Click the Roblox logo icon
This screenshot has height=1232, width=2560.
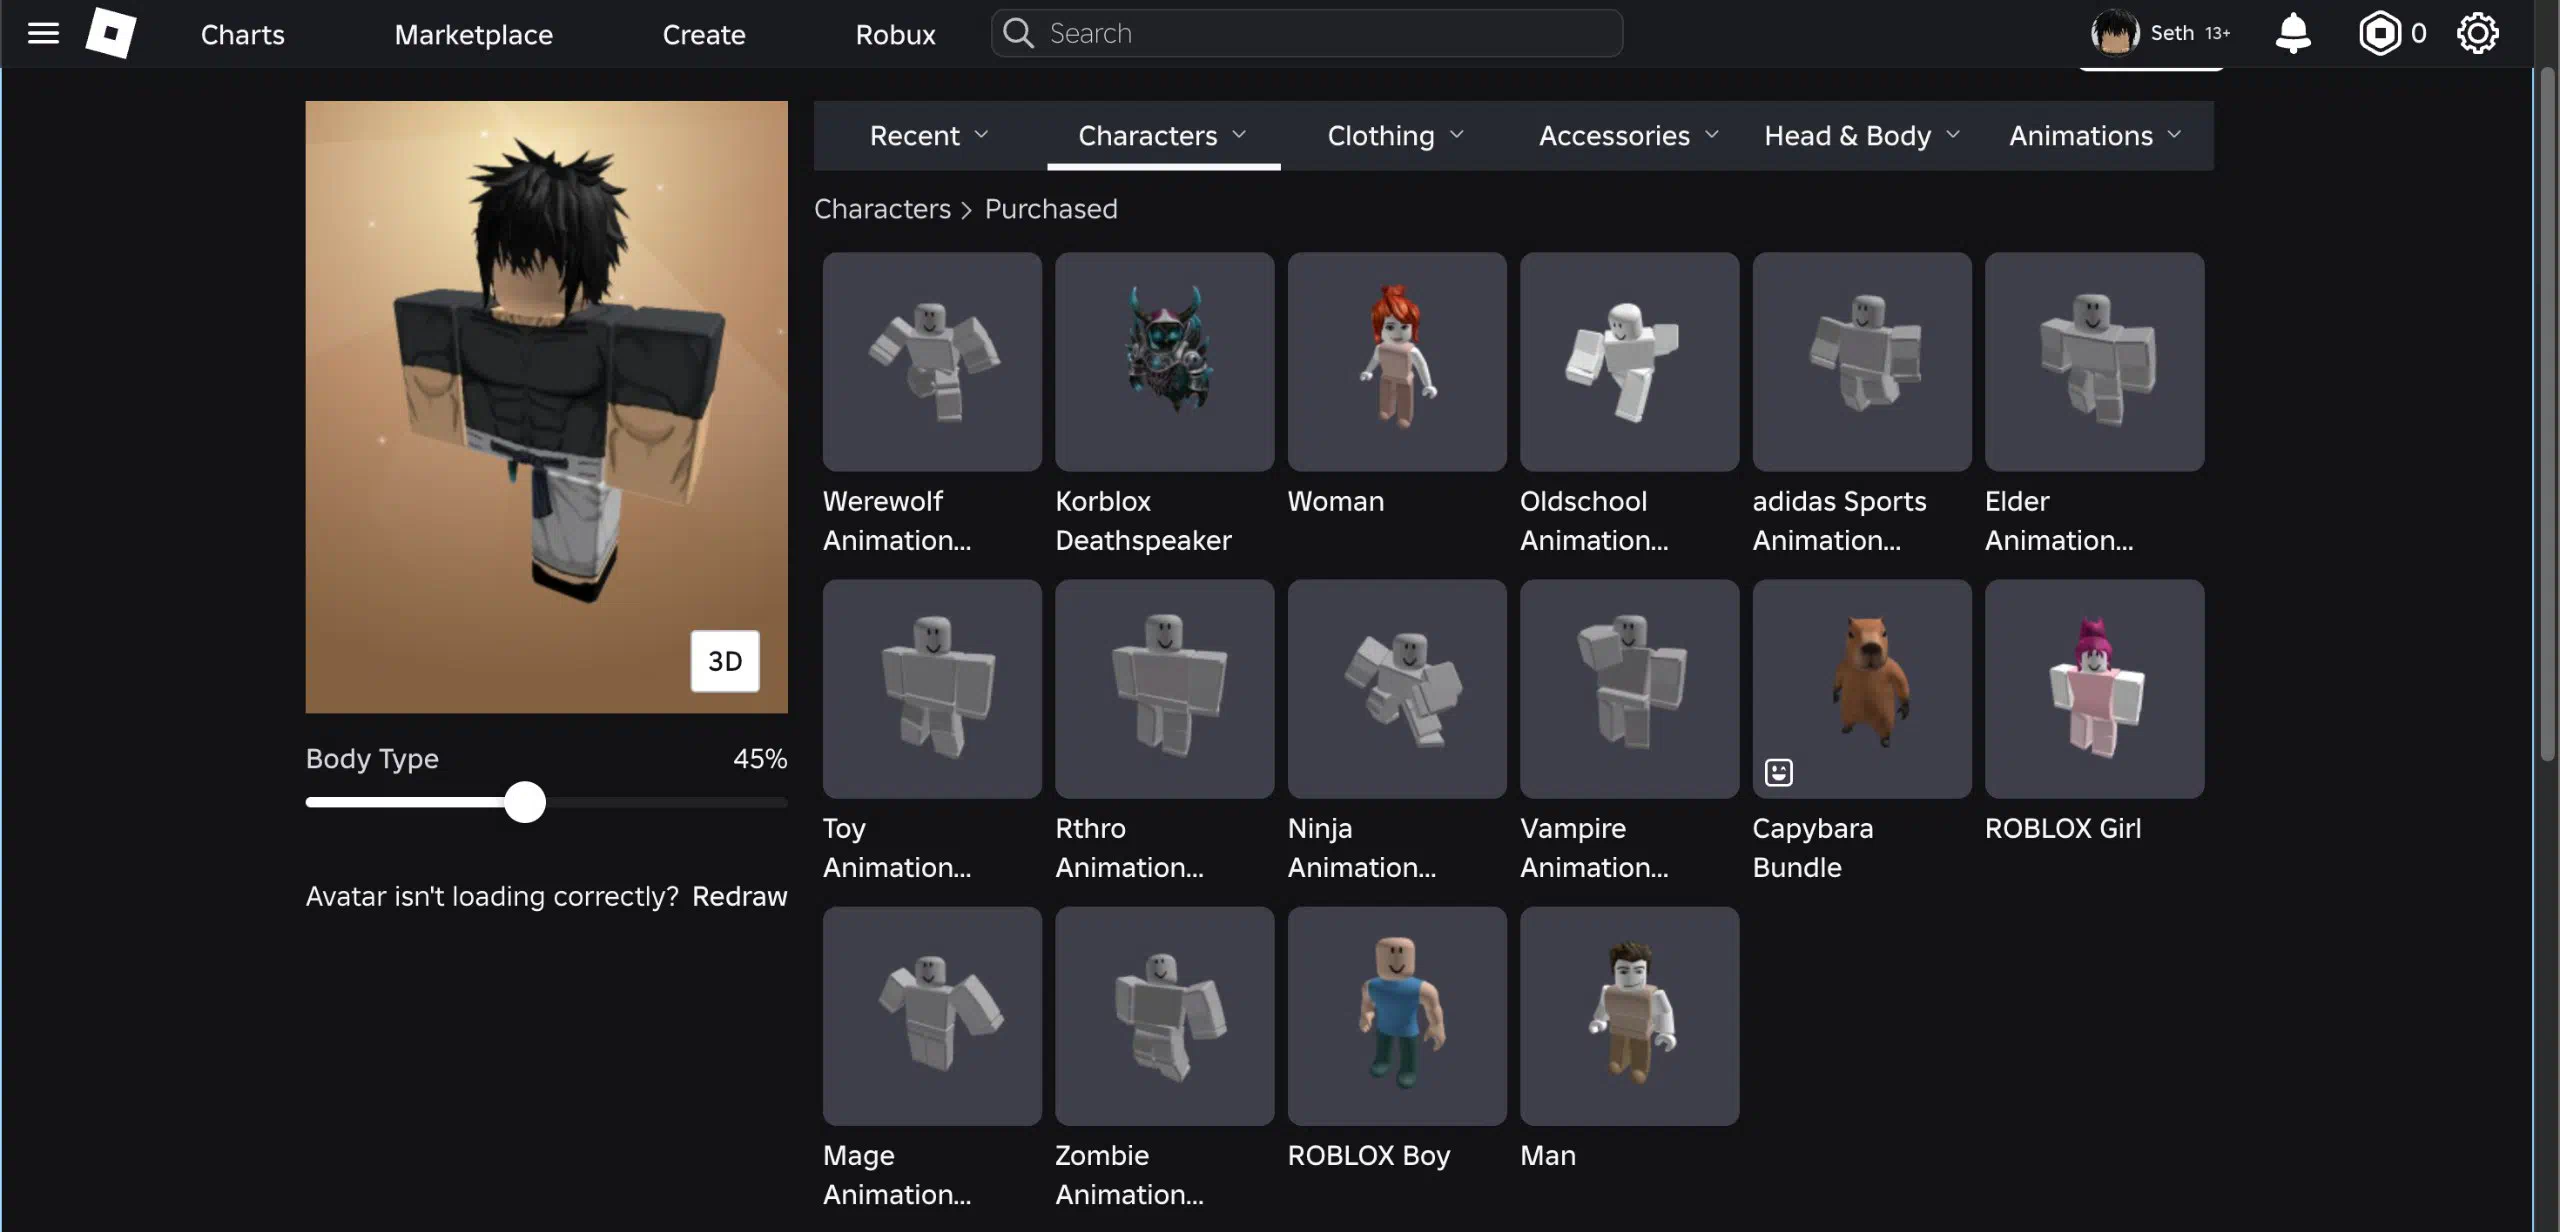point(111,33)
